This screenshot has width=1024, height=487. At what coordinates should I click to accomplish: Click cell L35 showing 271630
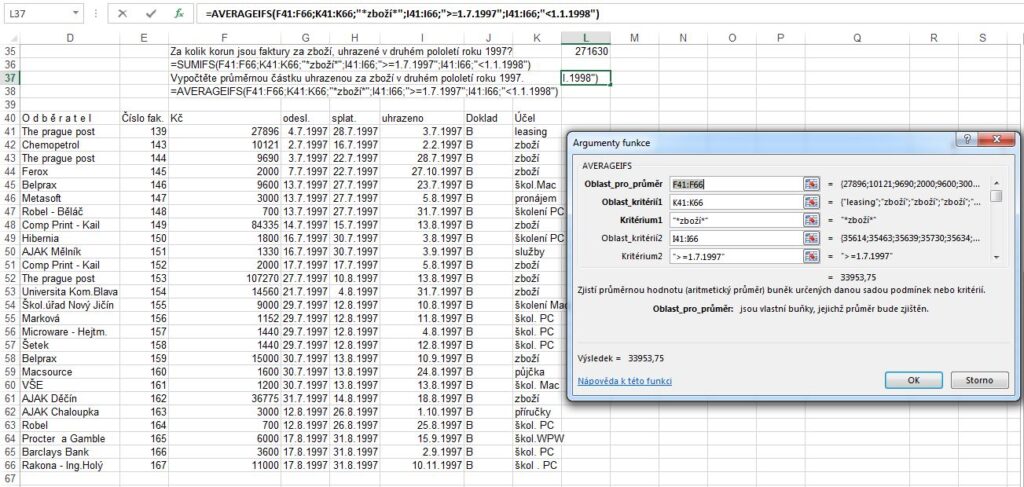point(585,51)
